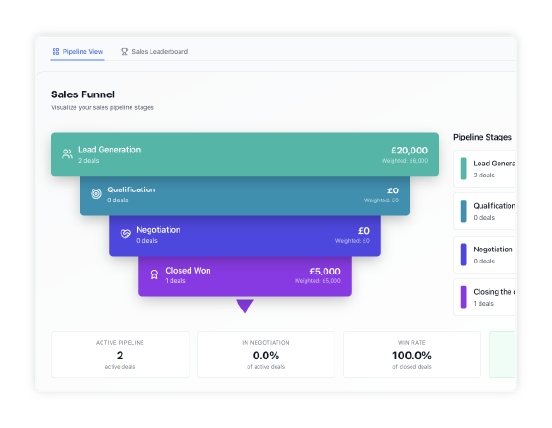The height and width of the screenshot is (428, 552).
Task: Click the Pipeline View grid icon
Action: coord(56,52)
